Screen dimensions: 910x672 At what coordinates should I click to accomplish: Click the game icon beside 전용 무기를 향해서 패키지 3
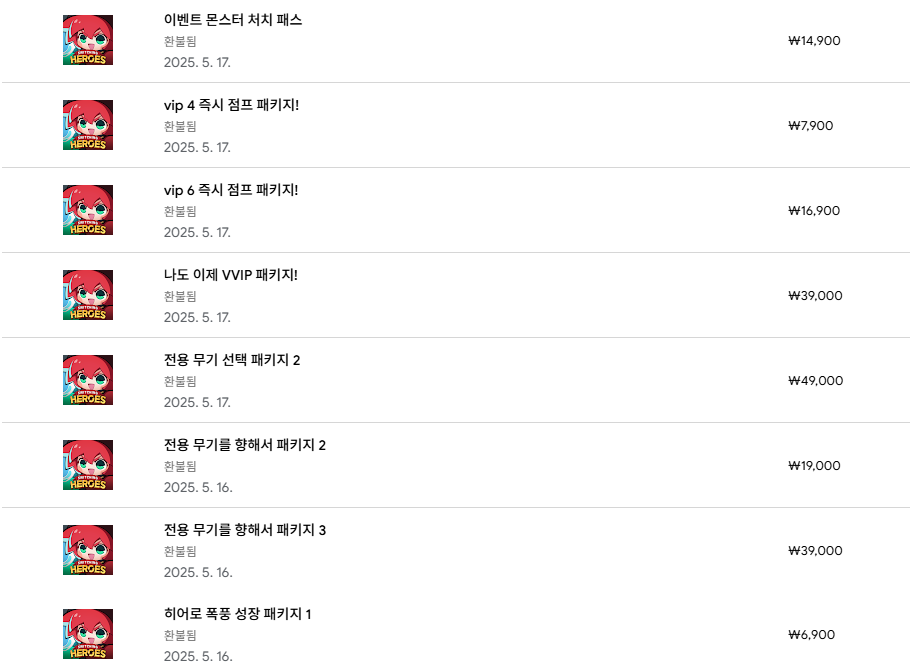[x=88, y=550]
